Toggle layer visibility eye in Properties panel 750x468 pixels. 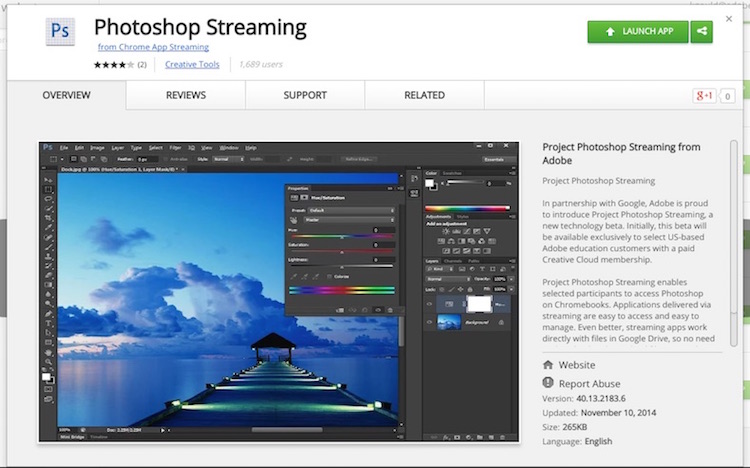tap(378, 310)
